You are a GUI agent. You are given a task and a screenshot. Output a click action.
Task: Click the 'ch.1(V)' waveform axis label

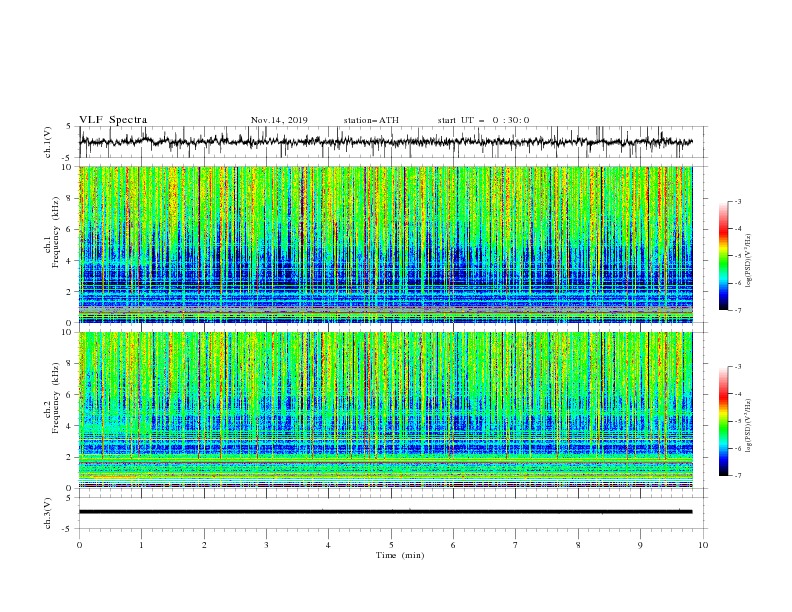pyautogui.click(x=48, y=142)
